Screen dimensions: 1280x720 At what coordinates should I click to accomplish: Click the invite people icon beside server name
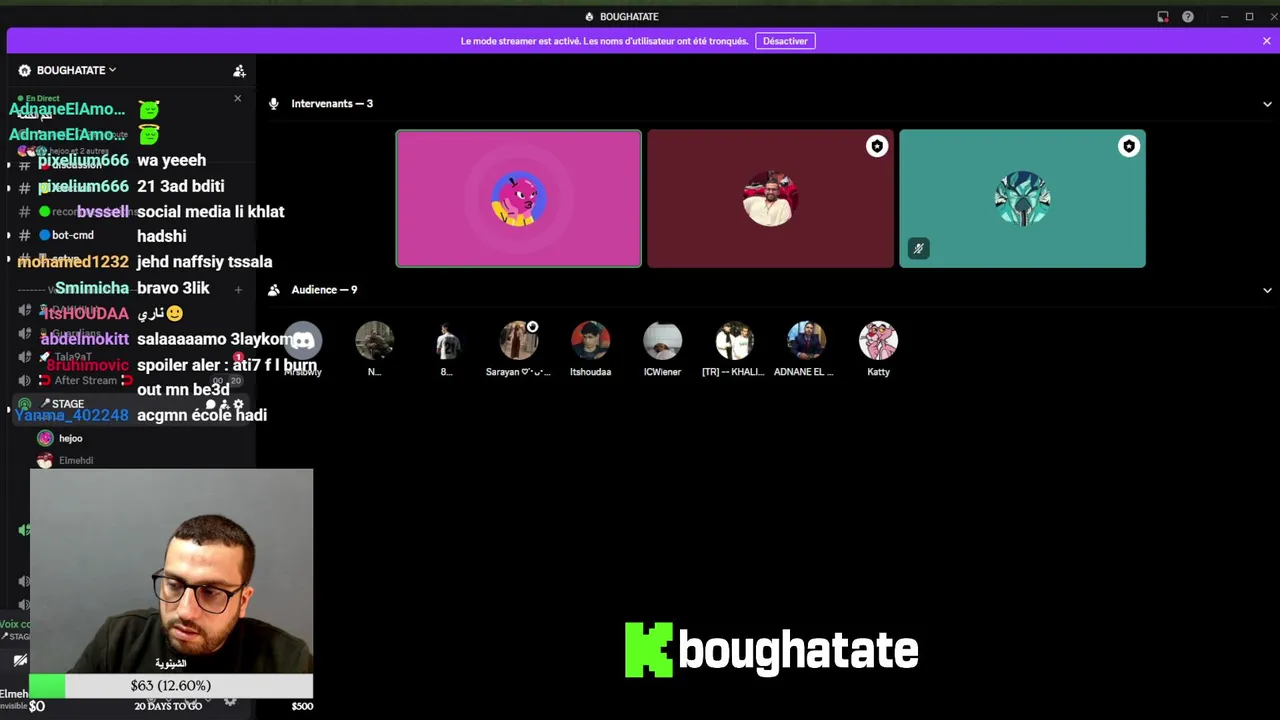239,71
